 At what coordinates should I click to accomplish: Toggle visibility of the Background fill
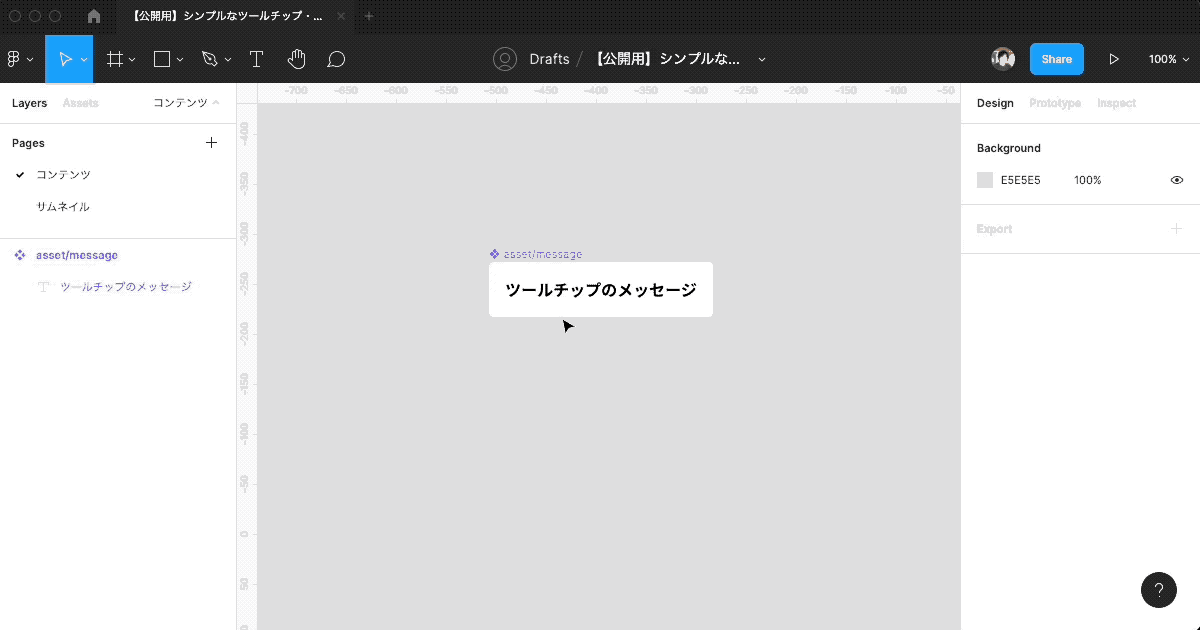pos(1176,180)
